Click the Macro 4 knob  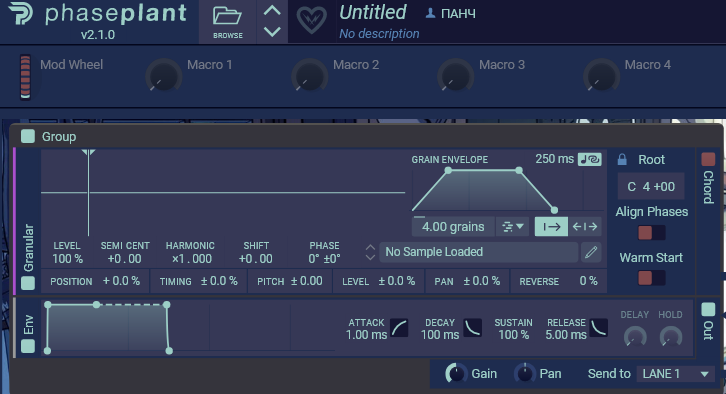(x=601, y=76)
